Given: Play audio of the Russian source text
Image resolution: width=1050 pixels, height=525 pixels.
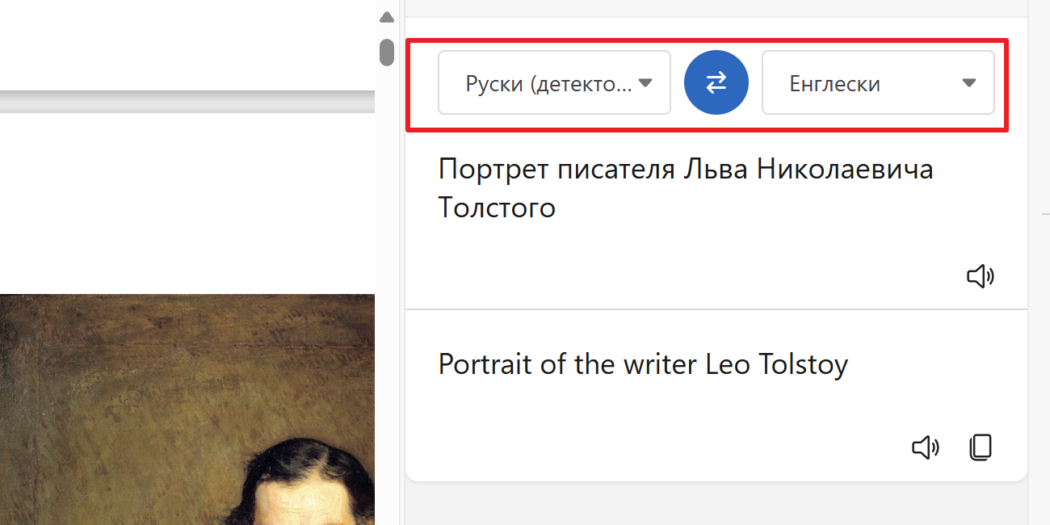Looking at the screenshot, I should [980, 276].
